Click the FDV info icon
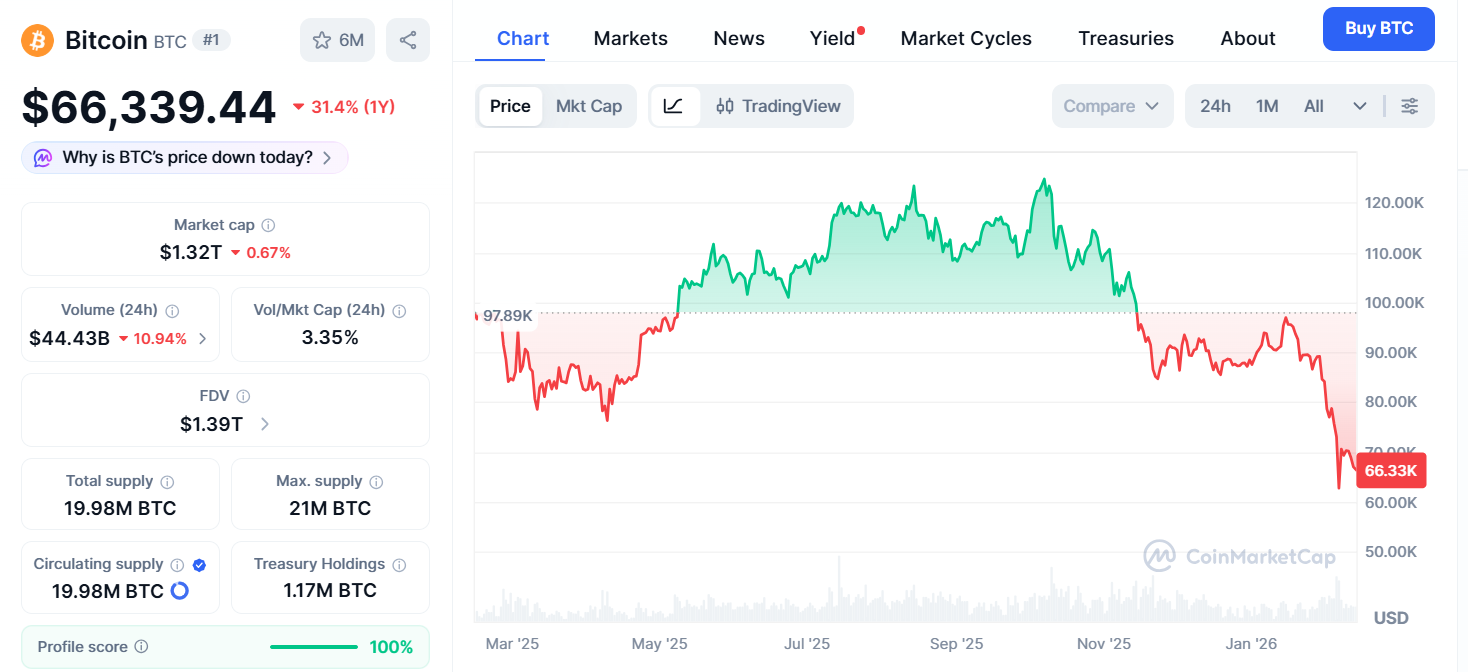 [243, 397]
